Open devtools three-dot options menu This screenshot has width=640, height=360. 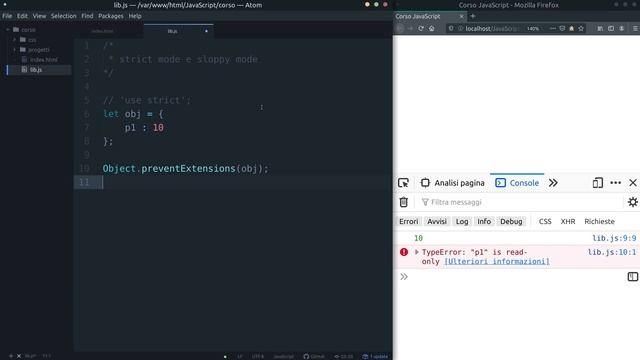(616, 183)
